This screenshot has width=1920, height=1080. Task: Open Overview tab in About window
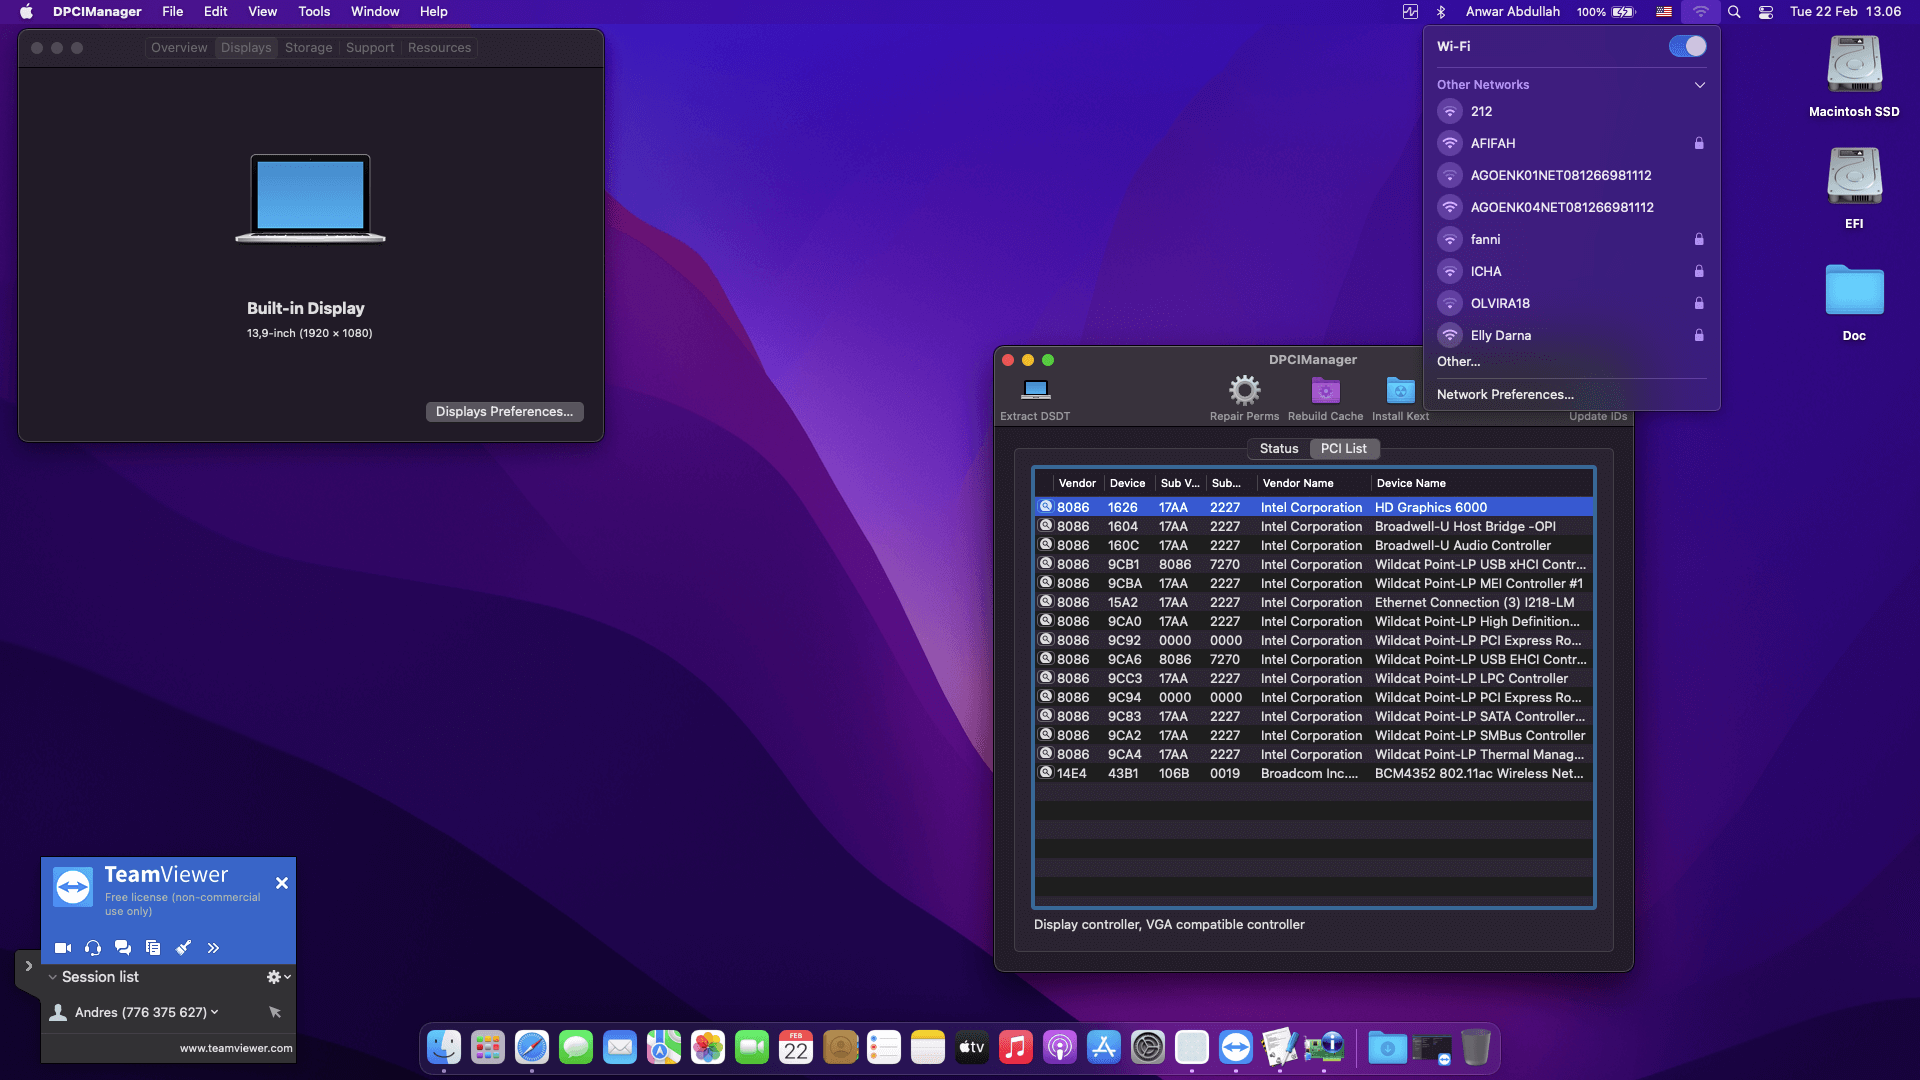[179, 48]
